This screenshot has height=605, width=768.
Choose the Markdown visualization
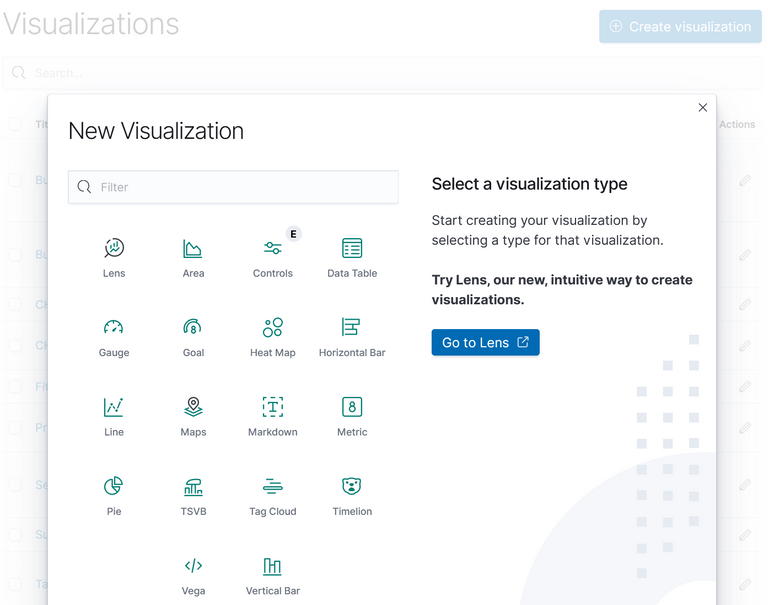point(273,416)
